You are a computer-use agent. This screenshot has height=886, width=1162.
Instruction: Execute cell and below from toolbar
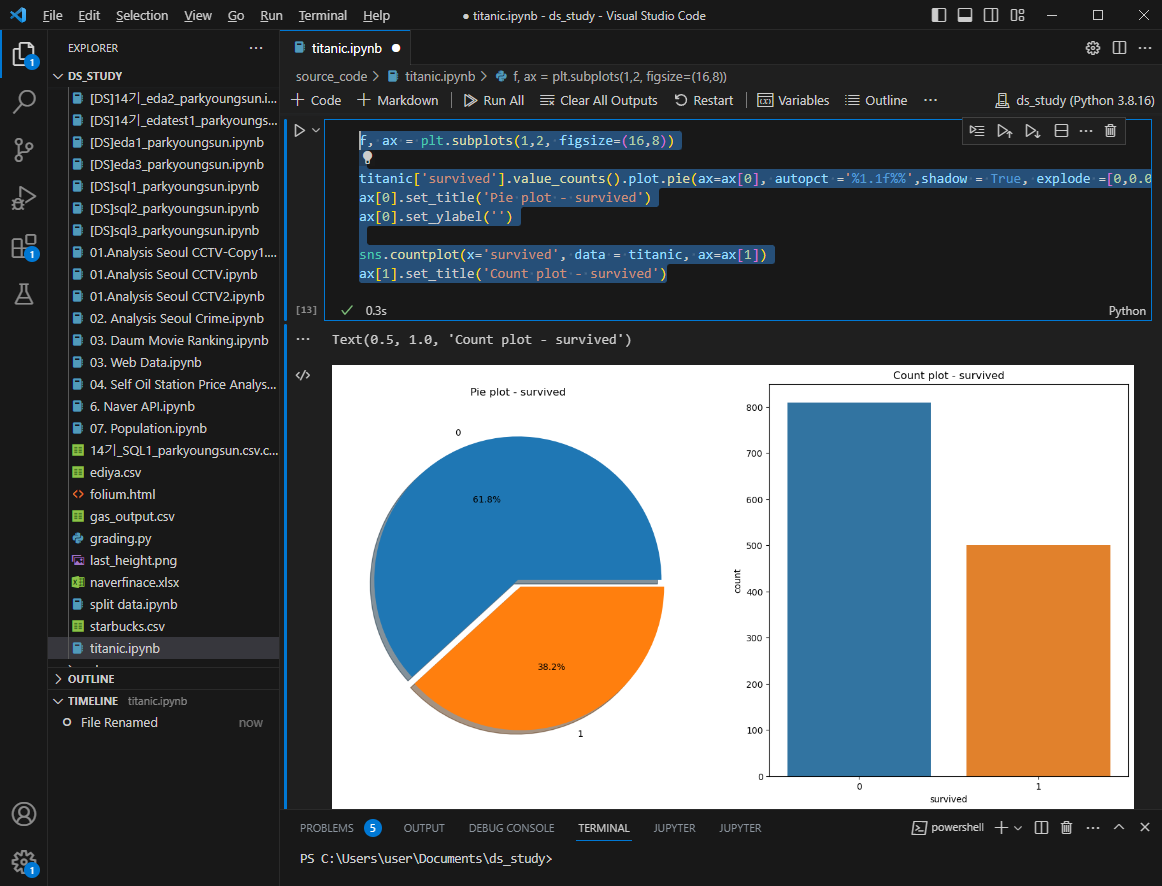[1032, 131]
